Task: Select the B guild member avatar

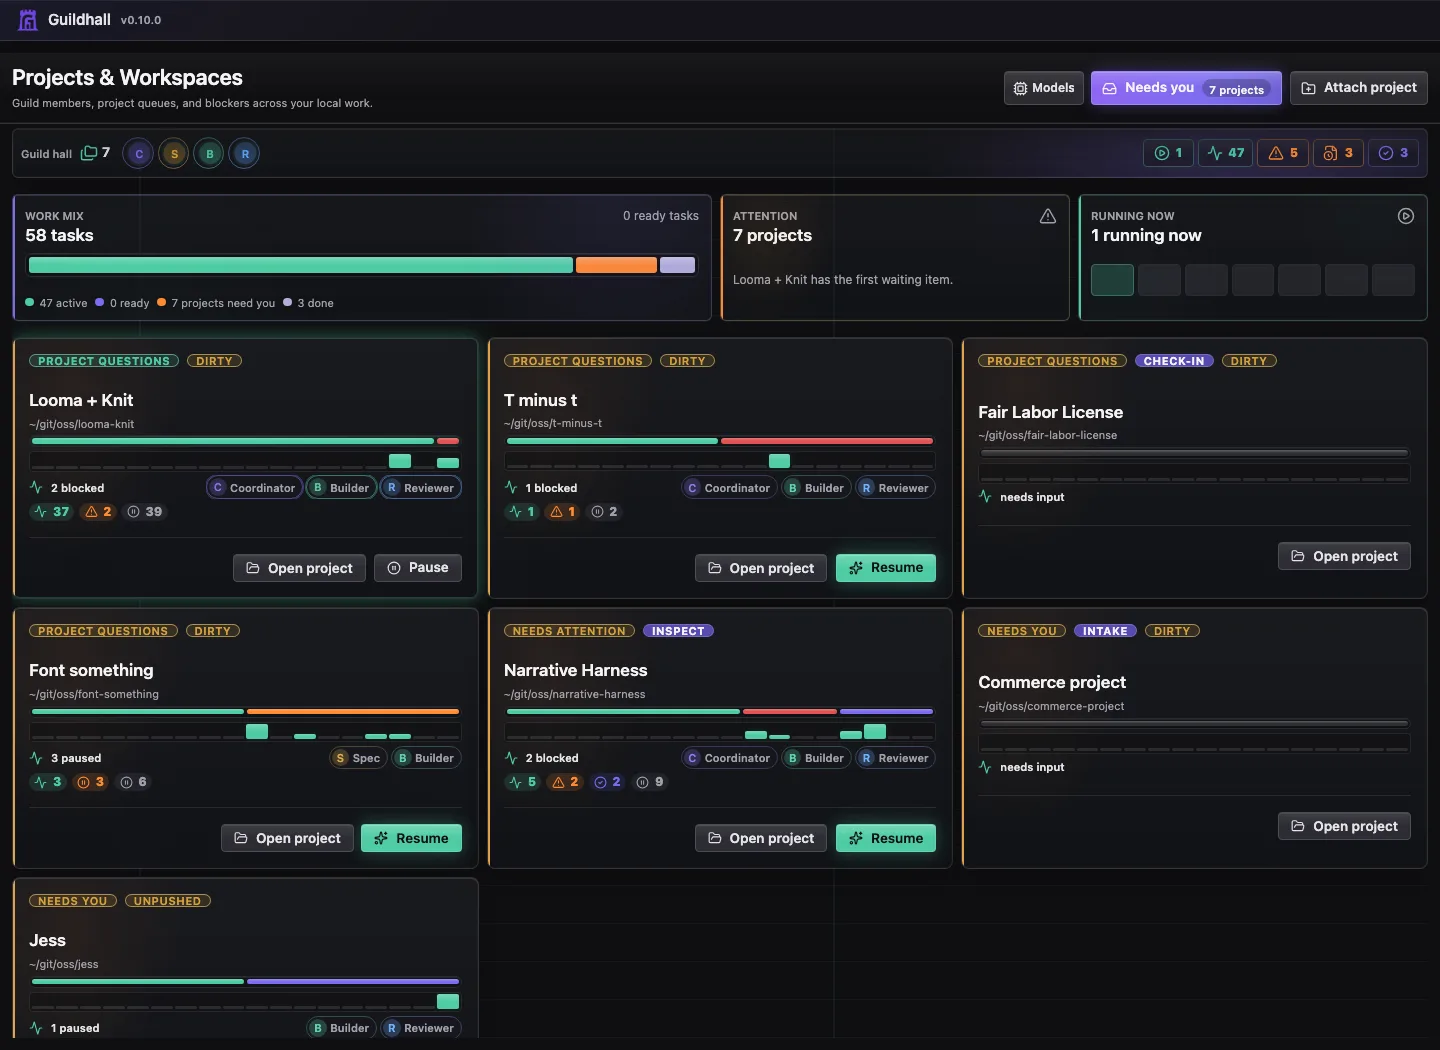Action: point(209,154)
